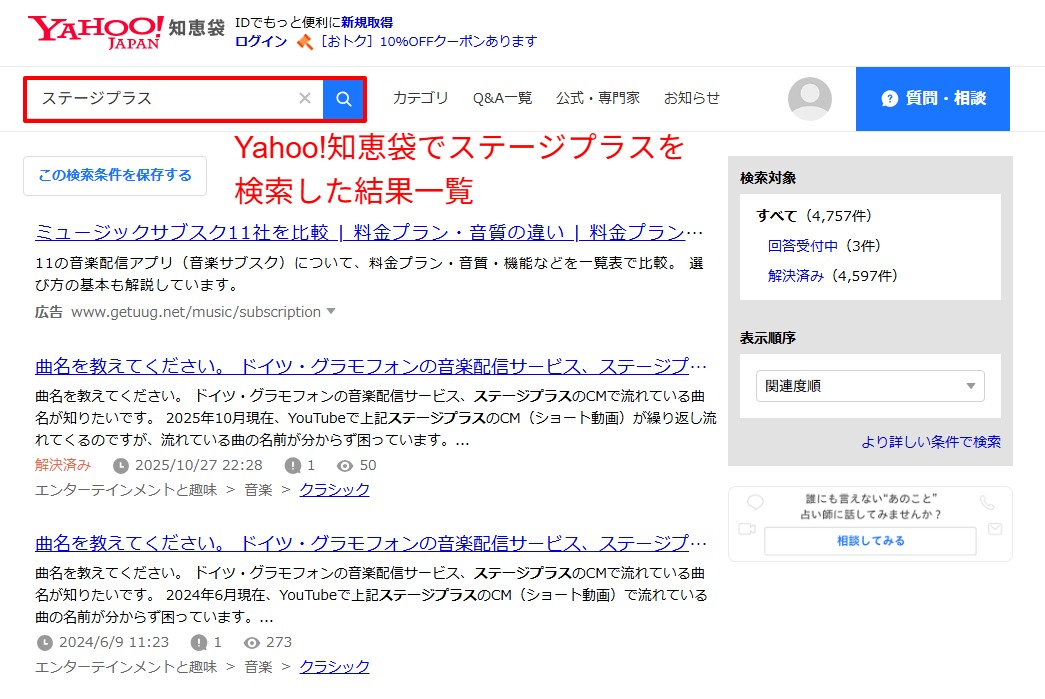Click the 質問・相談 button
1045x699 pixels.
click(x=932, y=99)
